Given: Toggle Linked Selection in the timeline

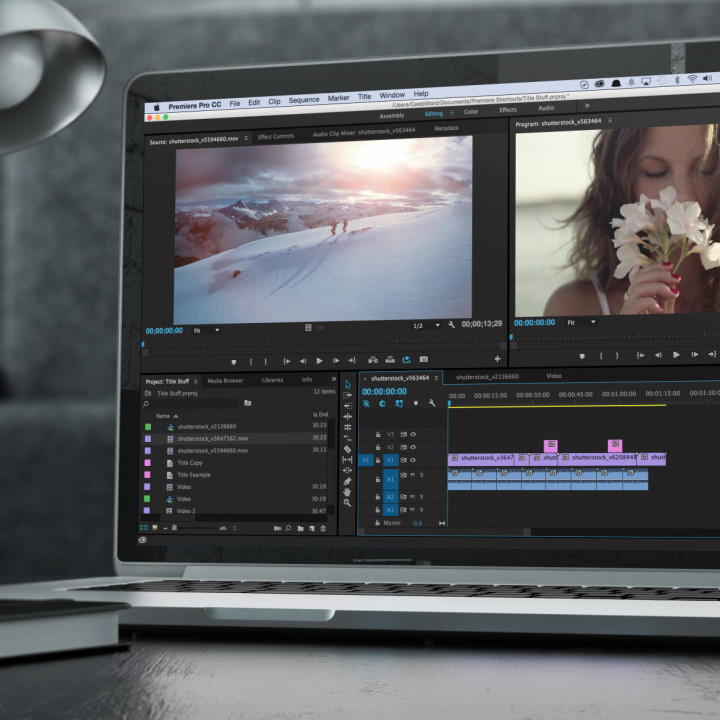Looking at the screenshot, I should [x=399, y=403].
